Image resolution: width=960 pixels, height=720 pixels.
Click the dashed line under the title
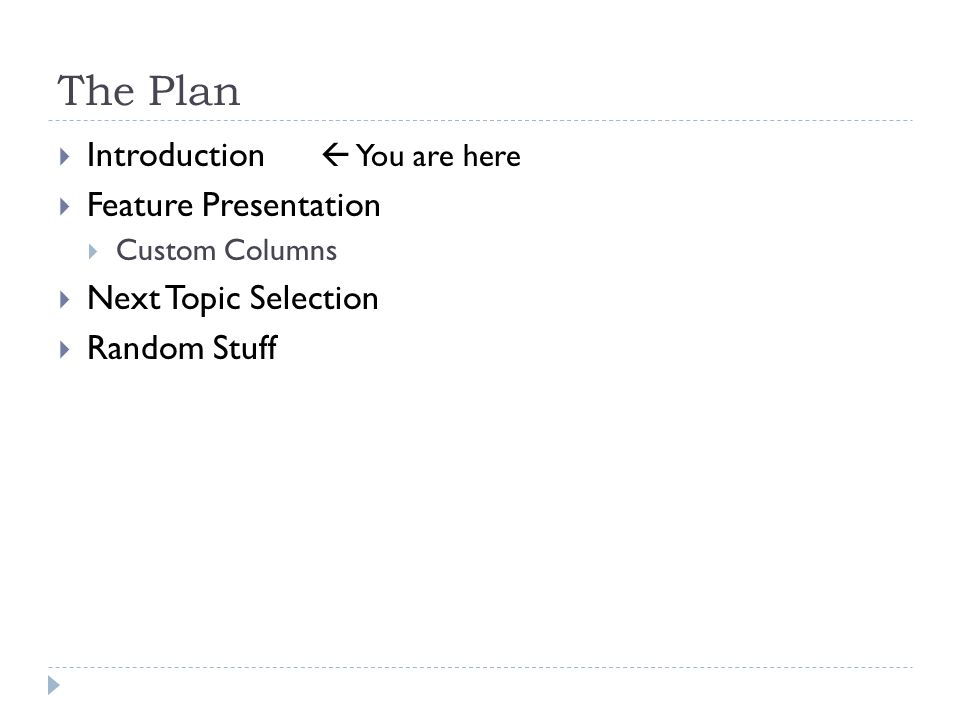click(x=480, y=121)
